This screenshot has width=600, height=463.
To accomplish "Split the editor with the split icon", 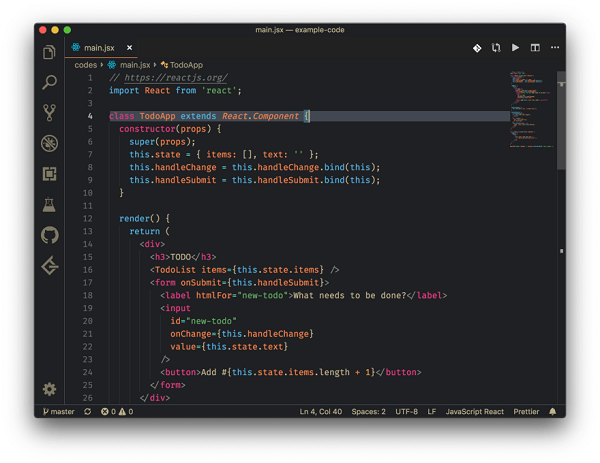I will [535, 48].
